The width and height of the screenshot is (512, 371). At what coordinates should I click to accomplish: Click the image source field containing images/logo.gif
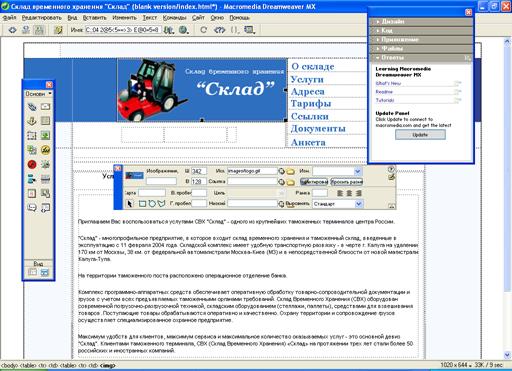click(x=252, y=171)
